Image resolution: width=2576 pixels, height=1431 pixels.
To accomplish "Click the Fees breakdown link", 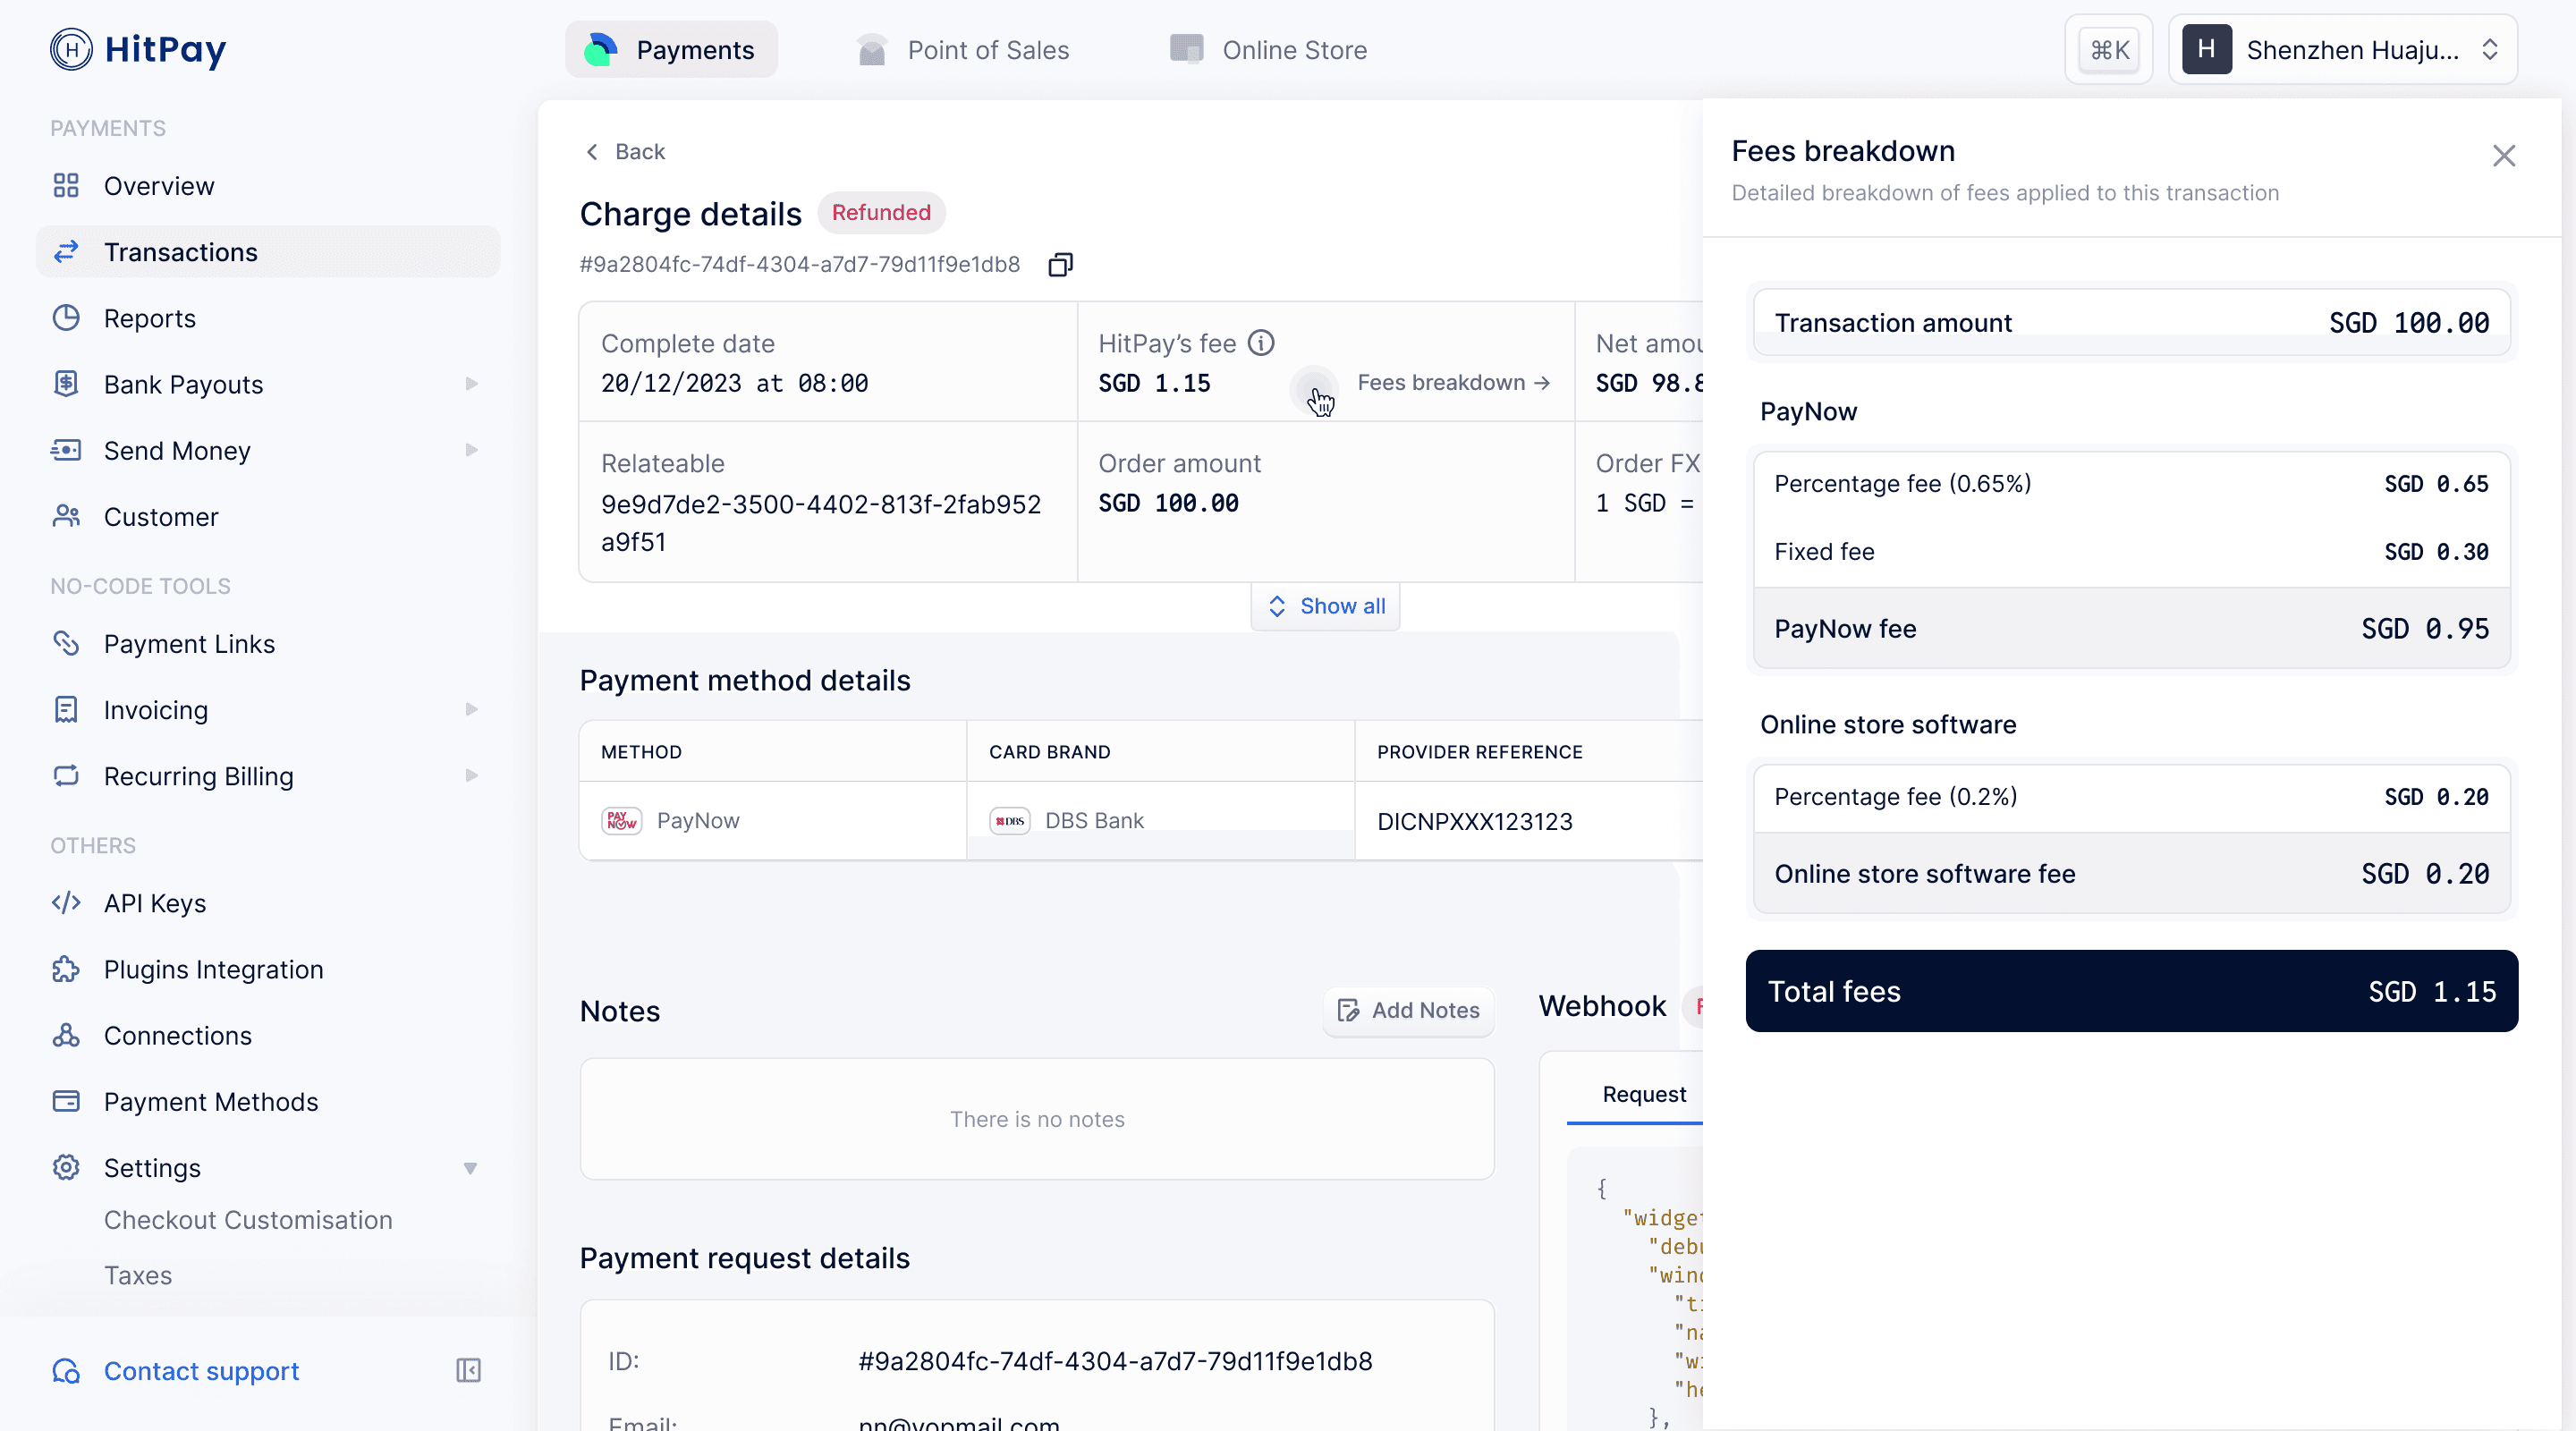I will [x=1453, y=382].
